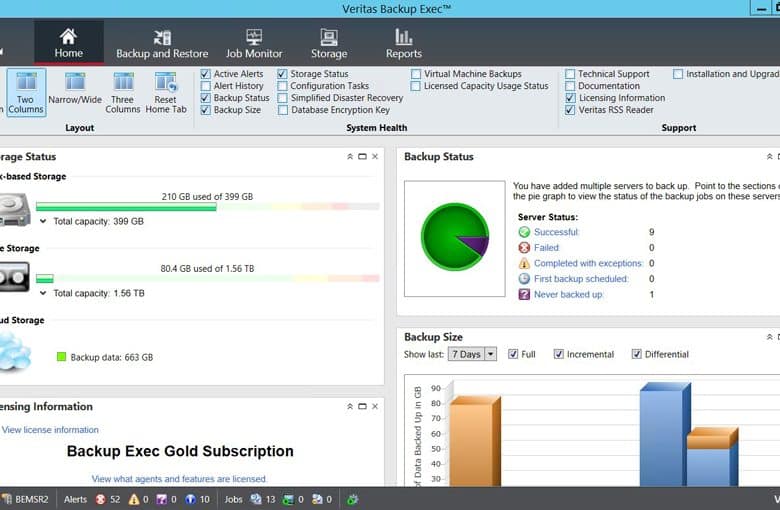Click the green Successful status icon
780x510 pixels.
[x=524, y=232]
